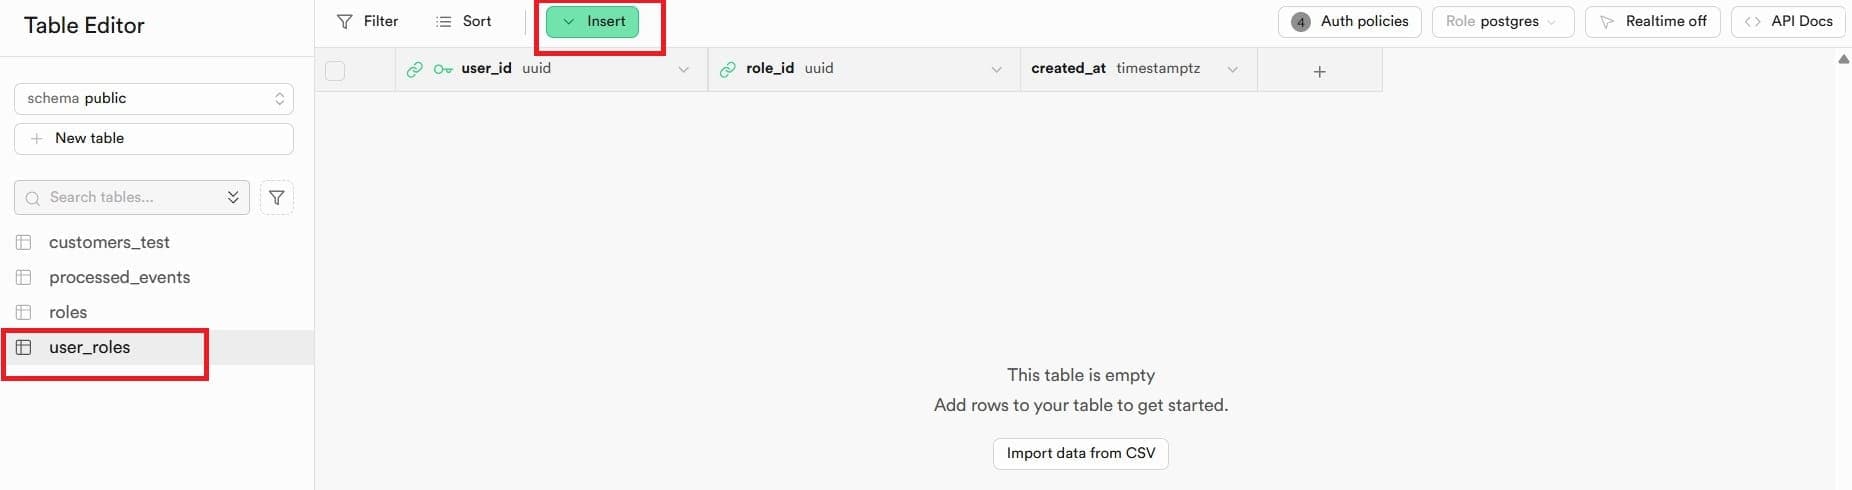This screenshot has width=1852, height=490.
Task: Click the link icon on role_id column
Action: point(727,69)
